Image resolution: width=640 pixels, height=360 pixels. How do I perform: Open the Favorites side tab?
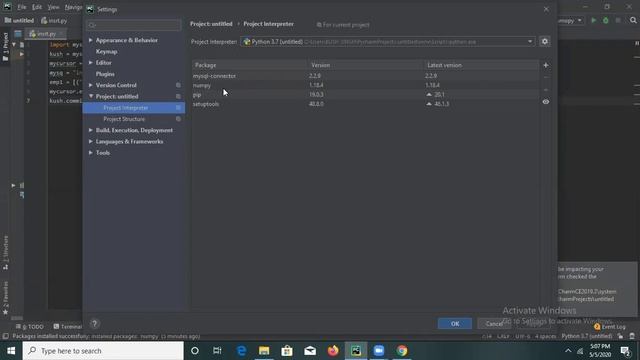(x=5, y=298)
